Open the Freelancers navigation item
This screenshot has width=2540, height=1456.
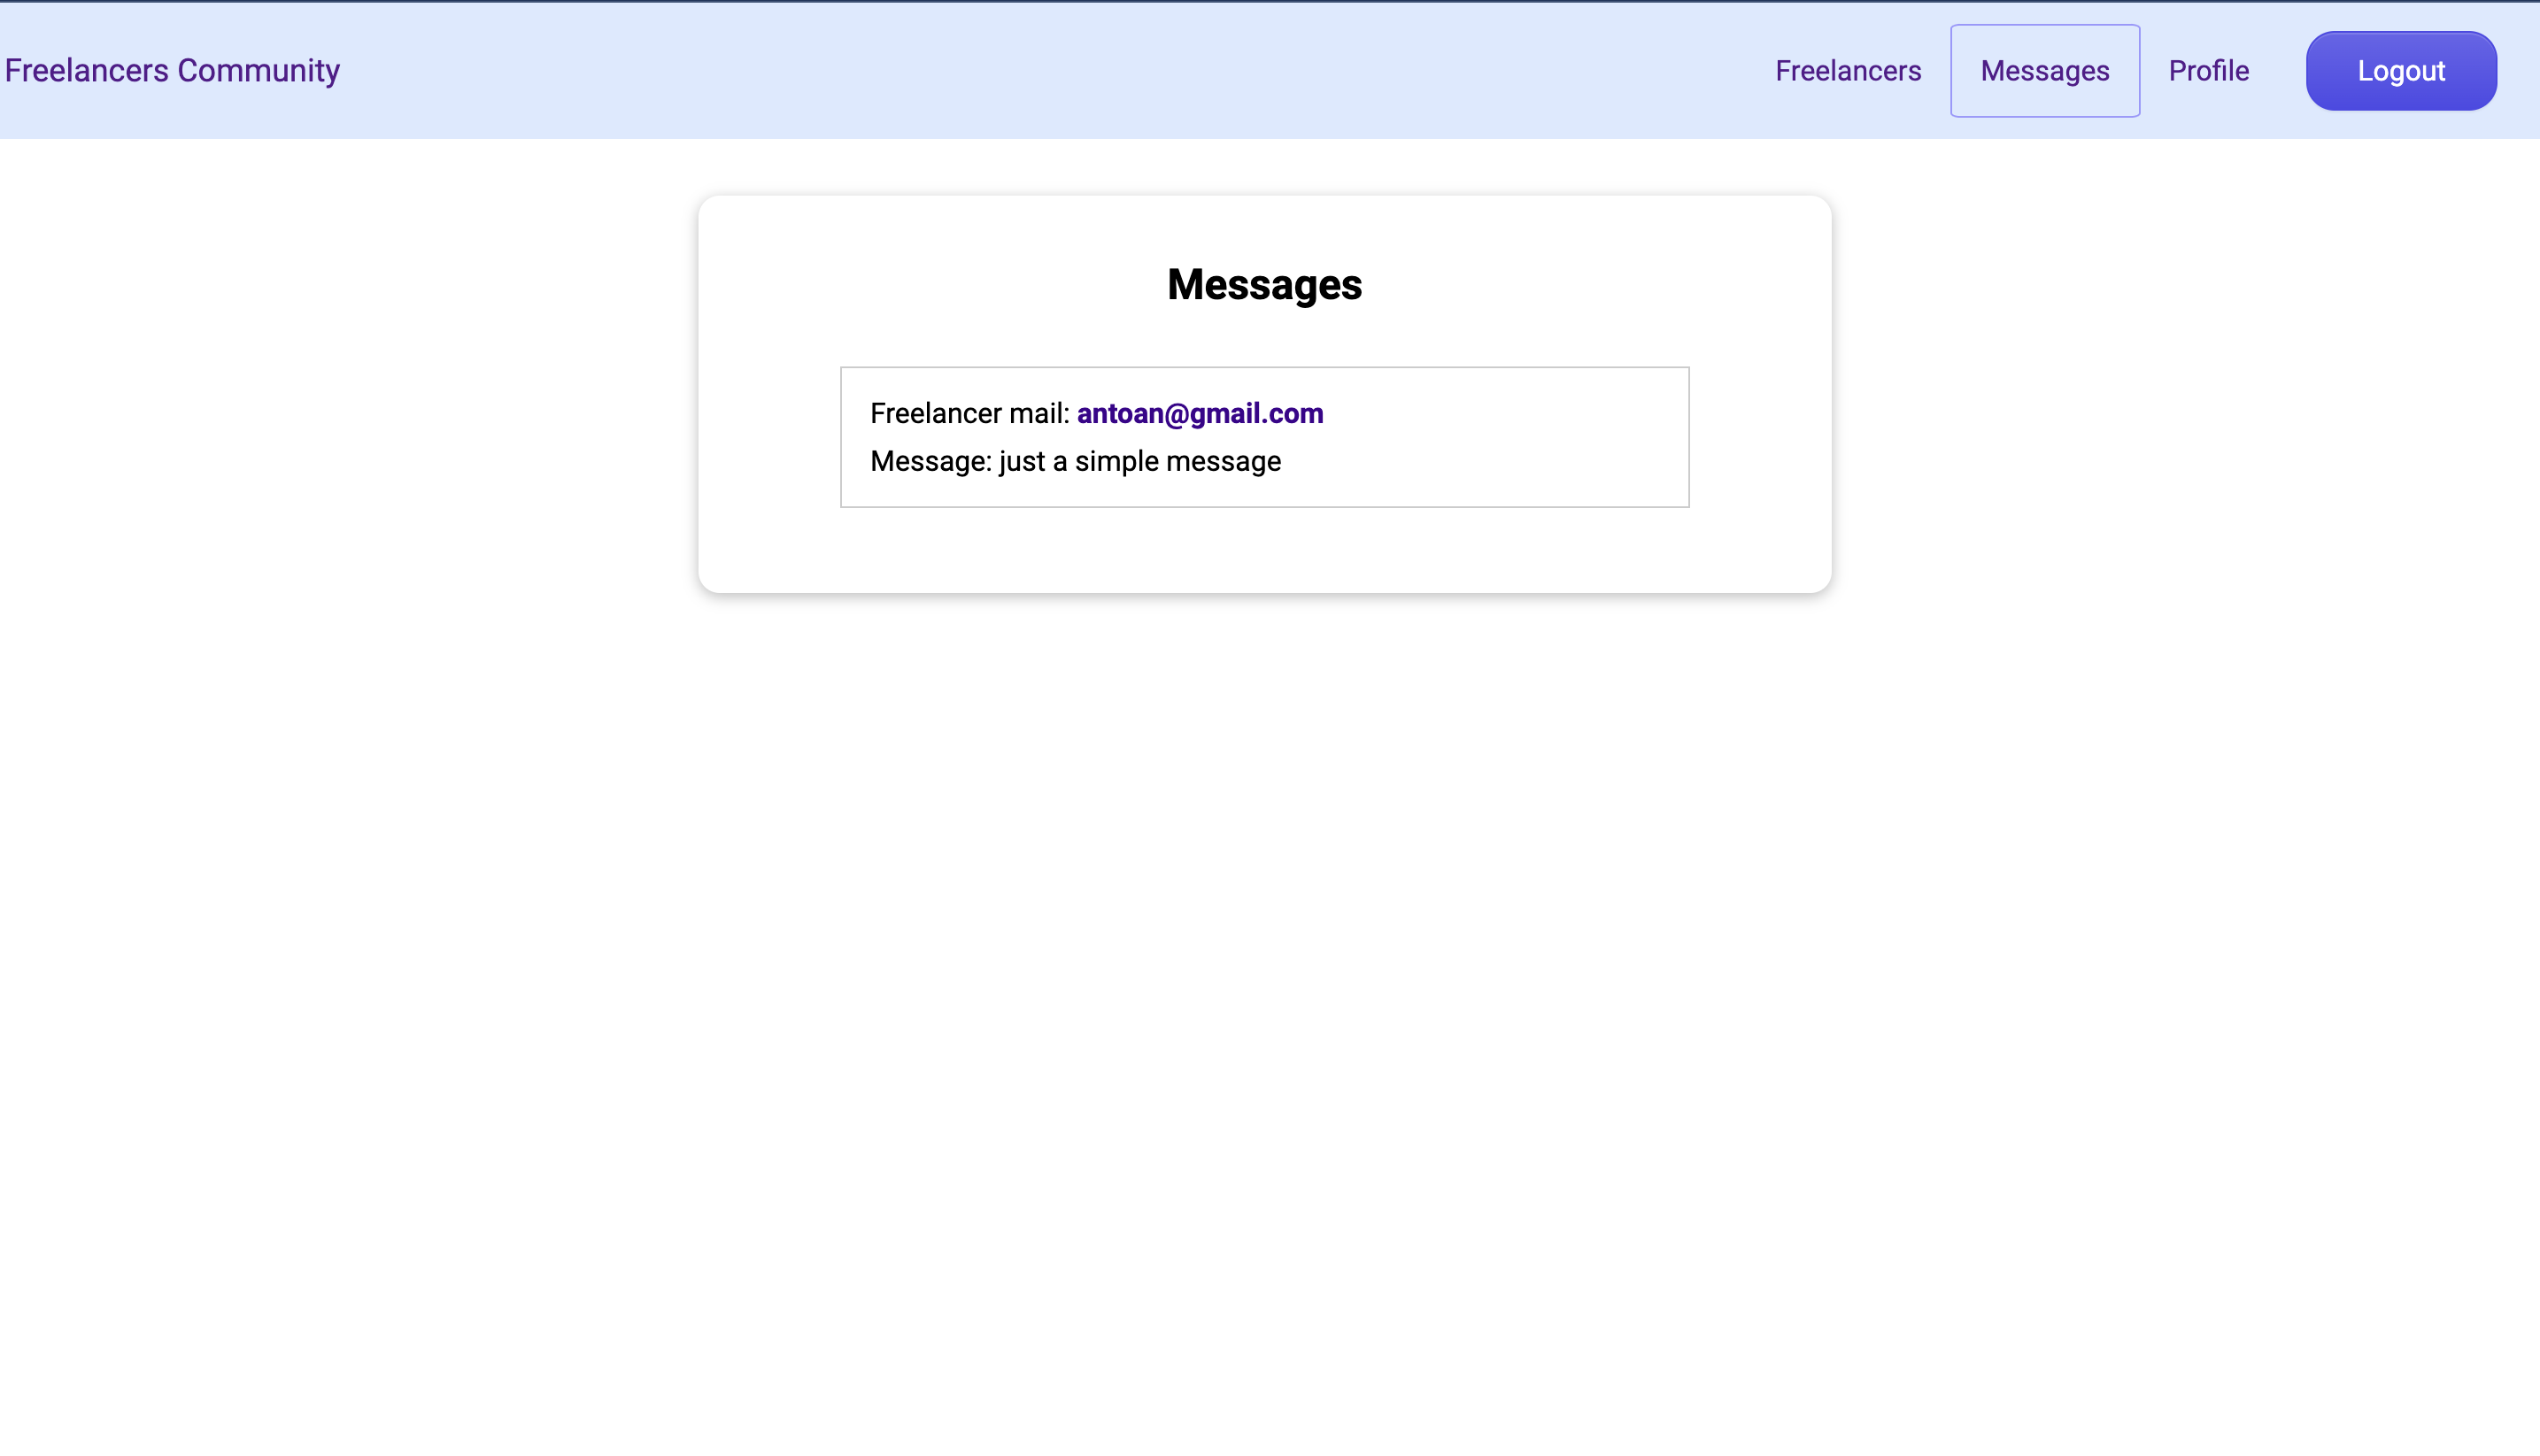[1848, 70]
